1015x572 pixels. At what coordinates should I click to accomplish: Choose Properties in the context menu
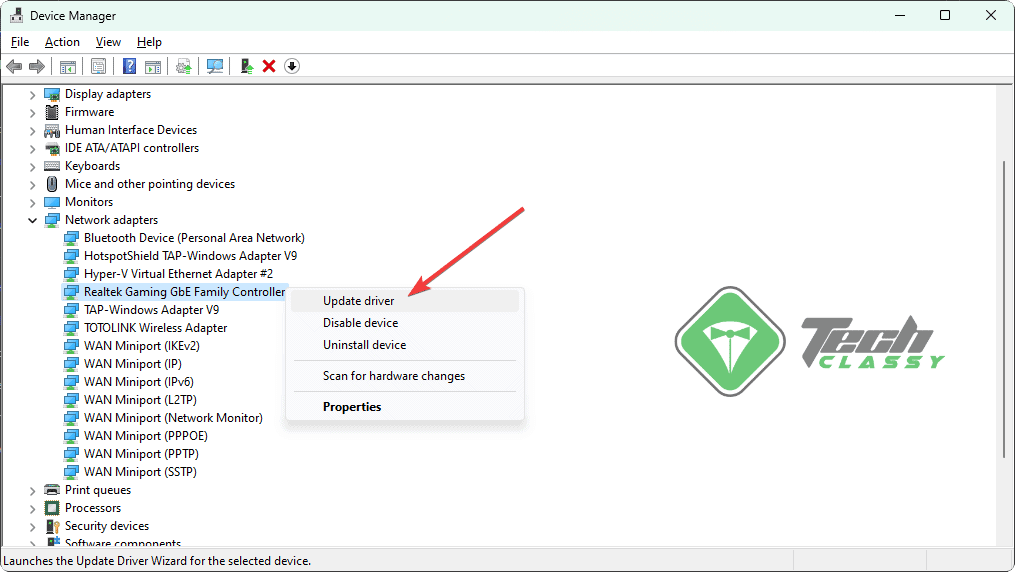pos(405,407)
